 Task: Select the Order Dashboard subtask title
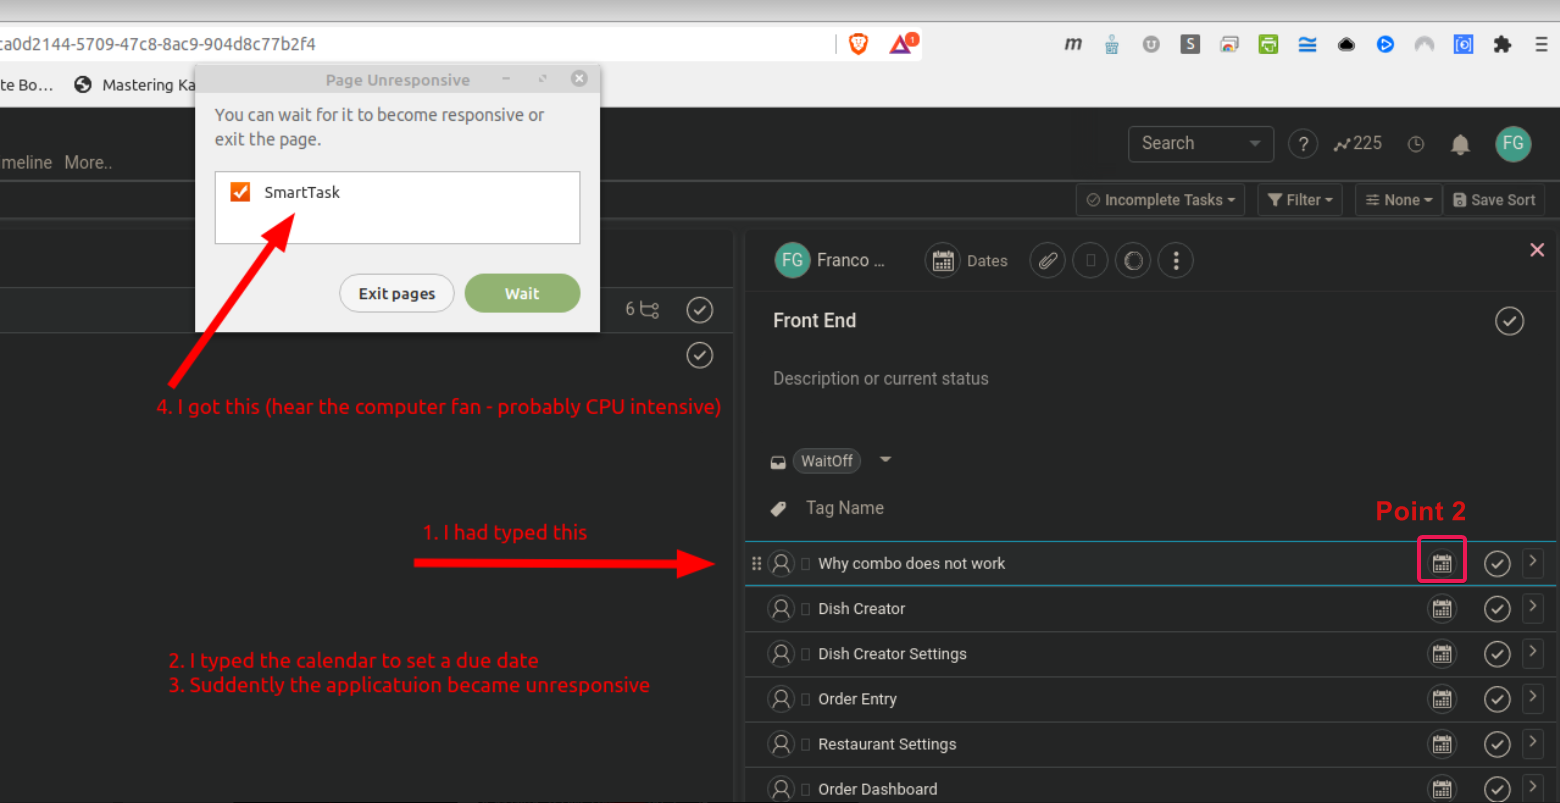click(878, 789)
